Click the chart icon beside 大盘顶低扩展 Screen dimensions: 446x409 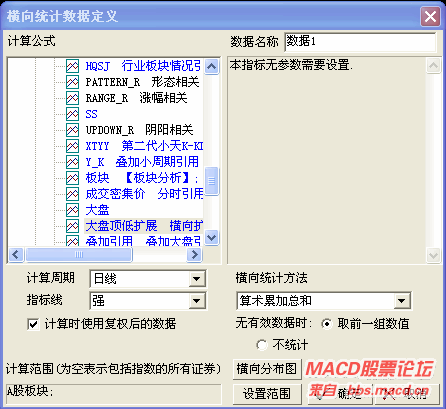(72, 226)
